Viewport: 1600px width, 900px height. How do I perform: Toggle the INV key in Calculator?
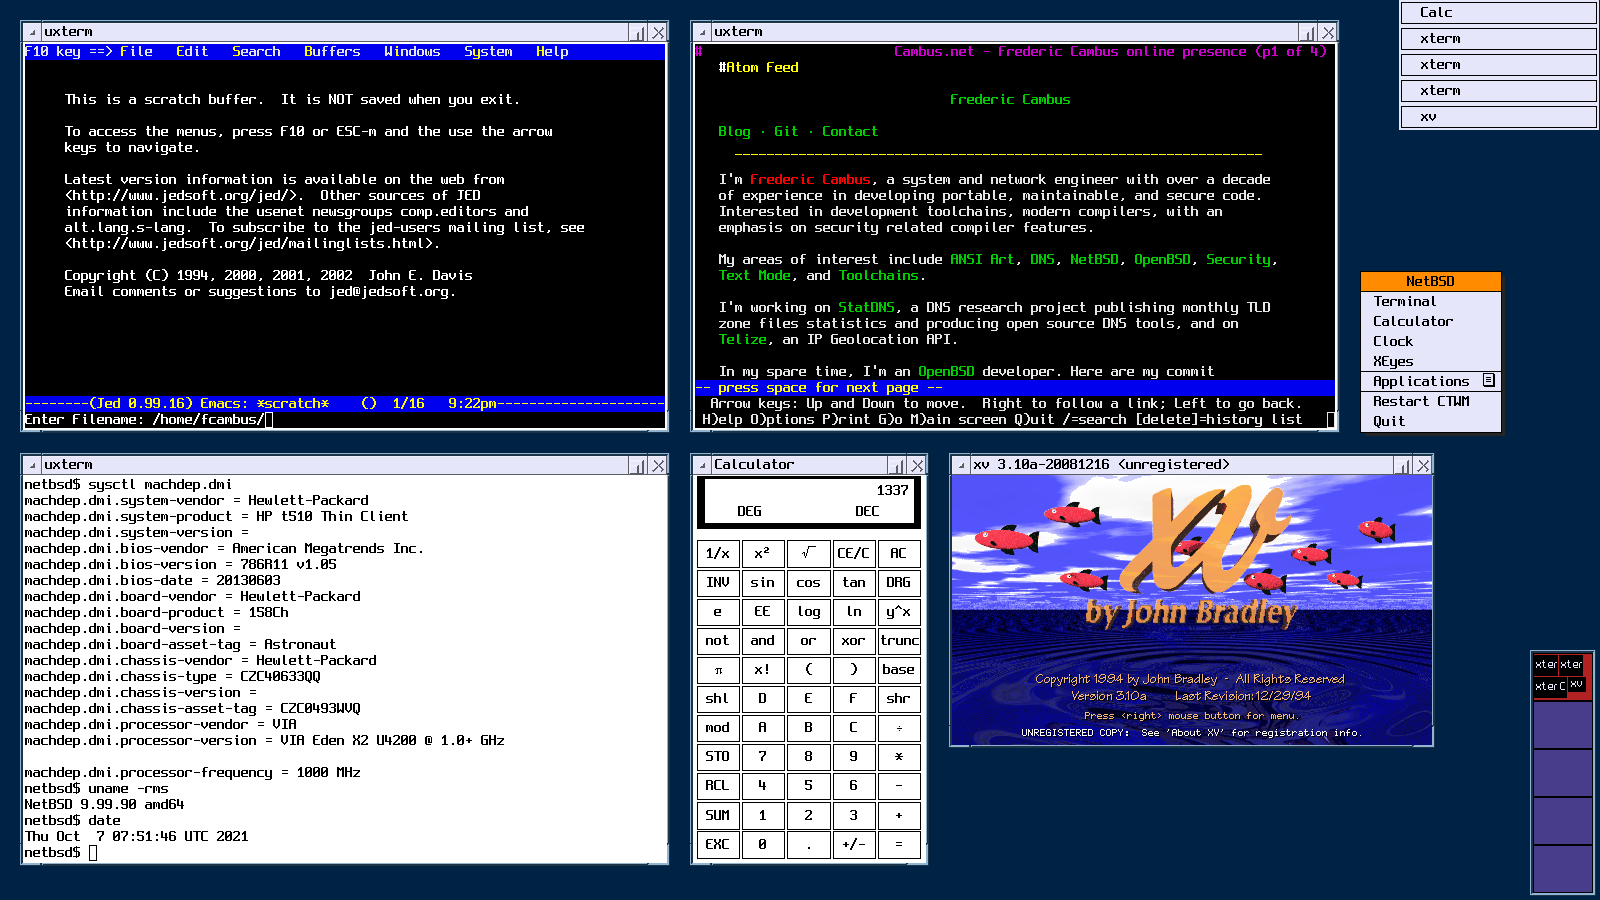[718, 582]
